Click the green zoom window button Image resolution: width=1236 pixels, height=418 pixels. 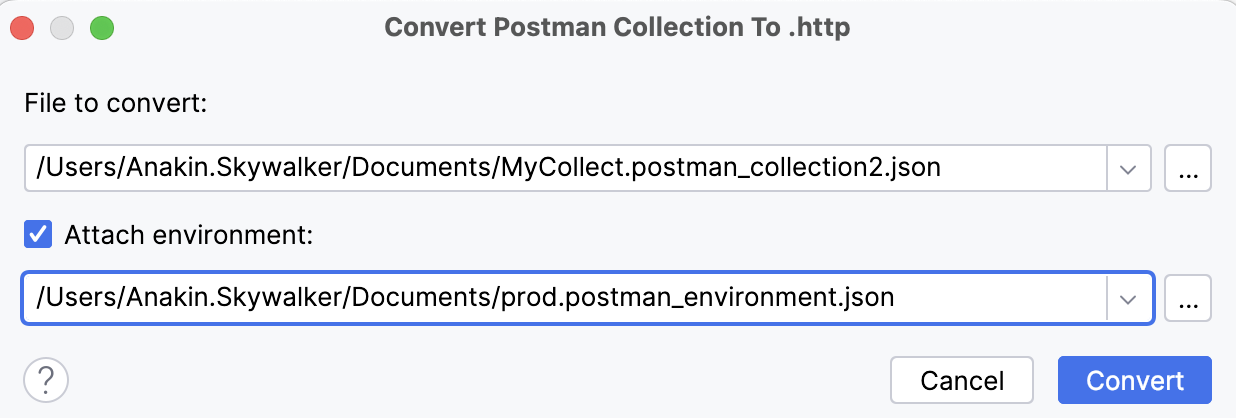[102, 28]
